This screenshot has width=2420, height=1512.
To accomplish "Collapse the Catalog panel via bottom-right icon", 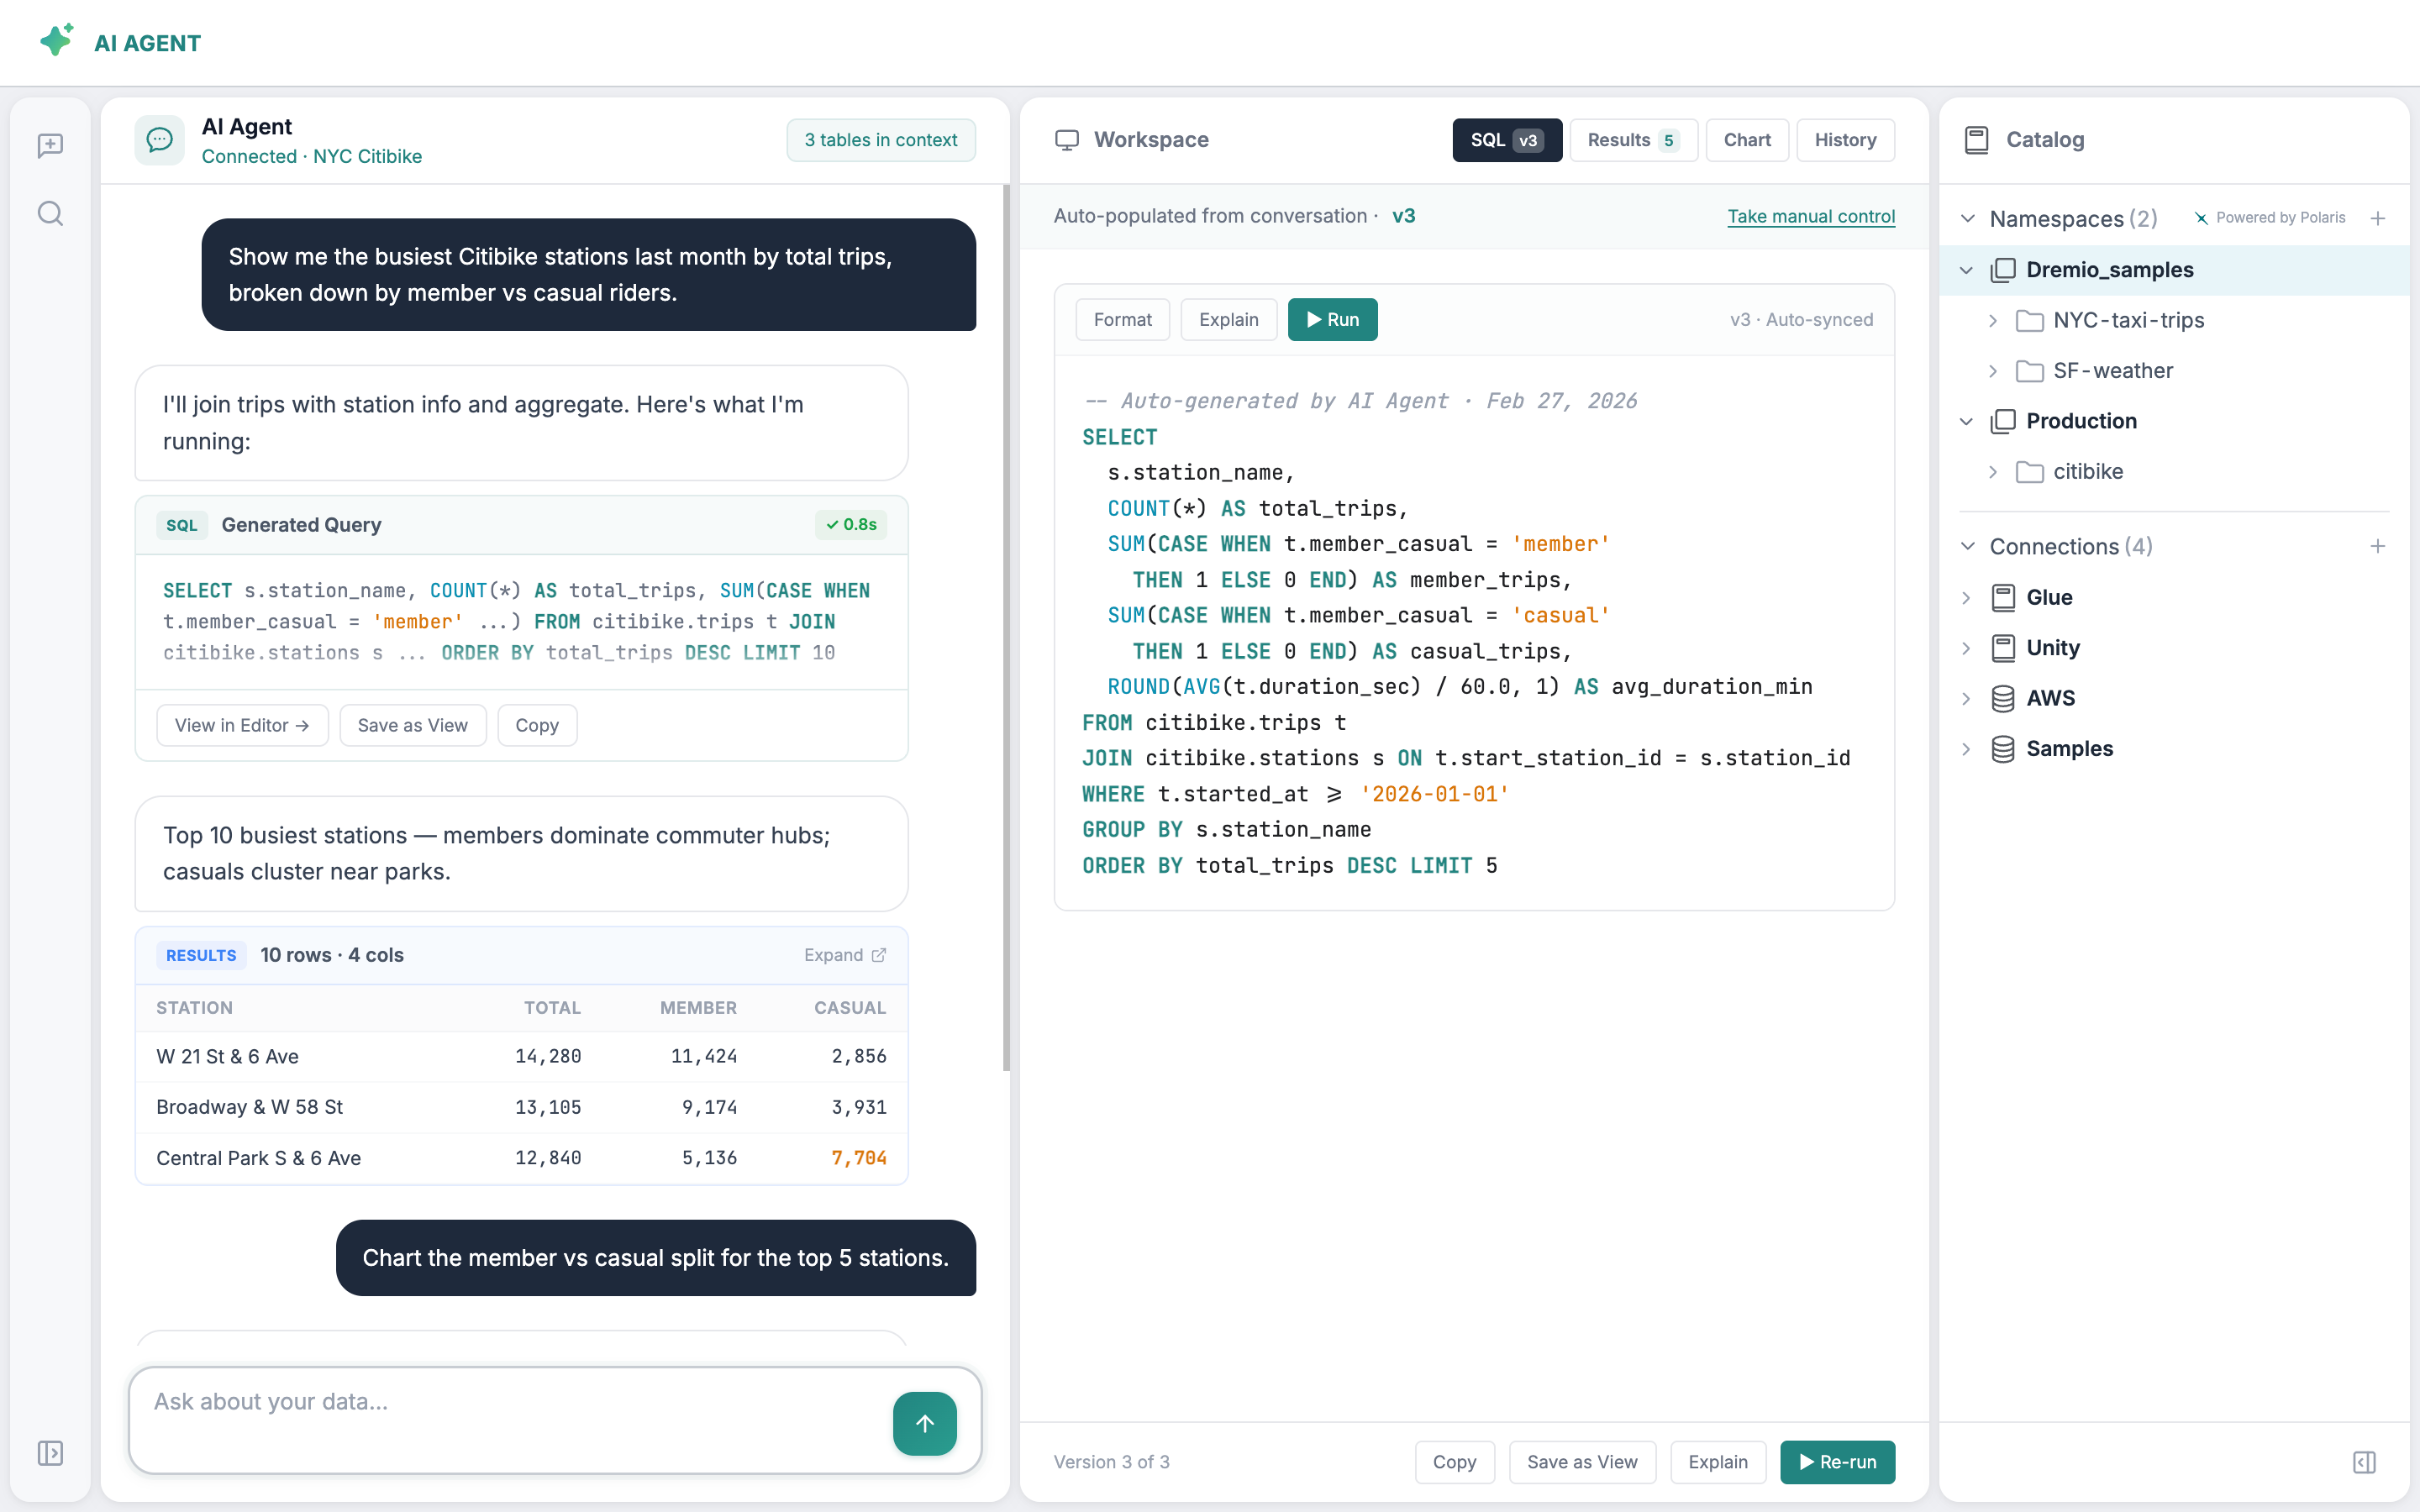I will point(2366,1461).
